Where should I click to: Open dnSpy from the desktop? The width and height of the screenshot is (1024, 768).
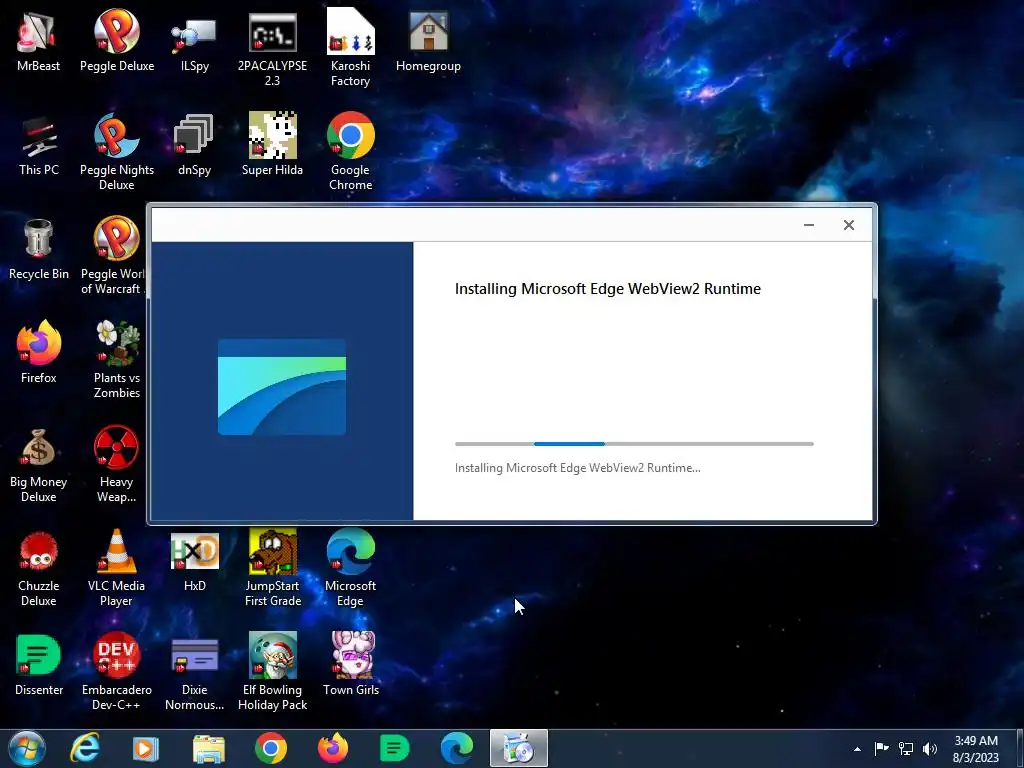pos(195,144)
